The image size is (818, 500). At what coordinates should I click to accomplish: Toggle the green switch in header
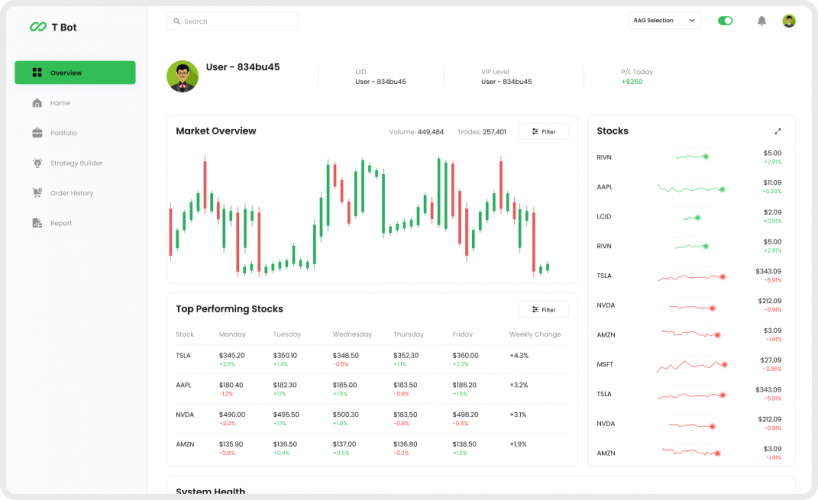coord(725,20)
